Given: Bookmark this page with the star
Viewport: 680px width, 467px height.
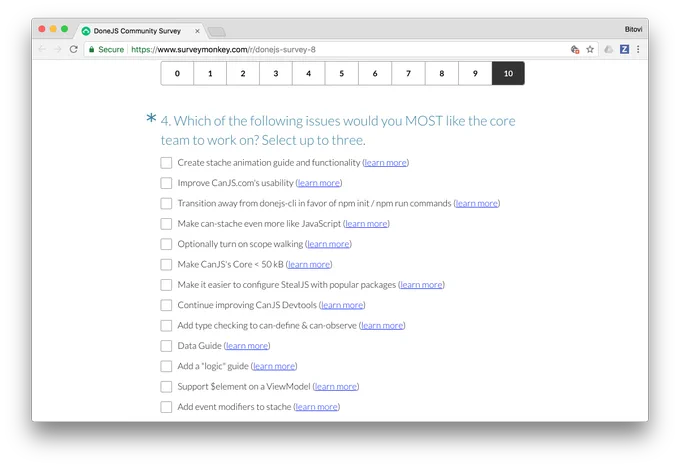Looking at the screenshot, I should tap(590, 49).
